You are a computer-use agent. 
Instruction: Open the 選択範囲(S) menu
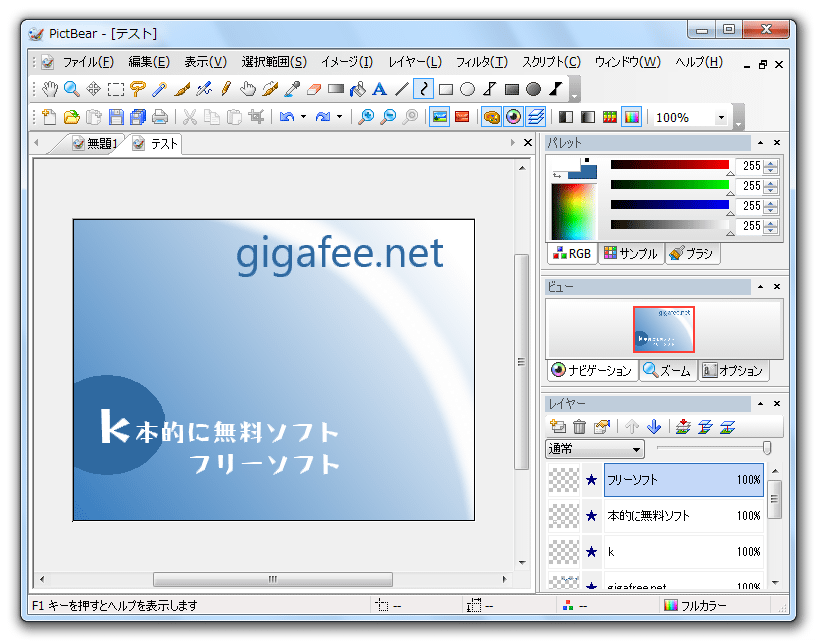(x=274, y=62)
